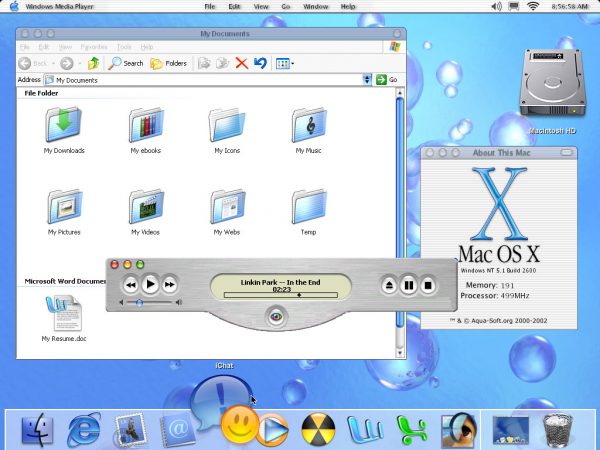Click the red Delete X icon
The height and width of the screenshot is (450, 600).
241,63
